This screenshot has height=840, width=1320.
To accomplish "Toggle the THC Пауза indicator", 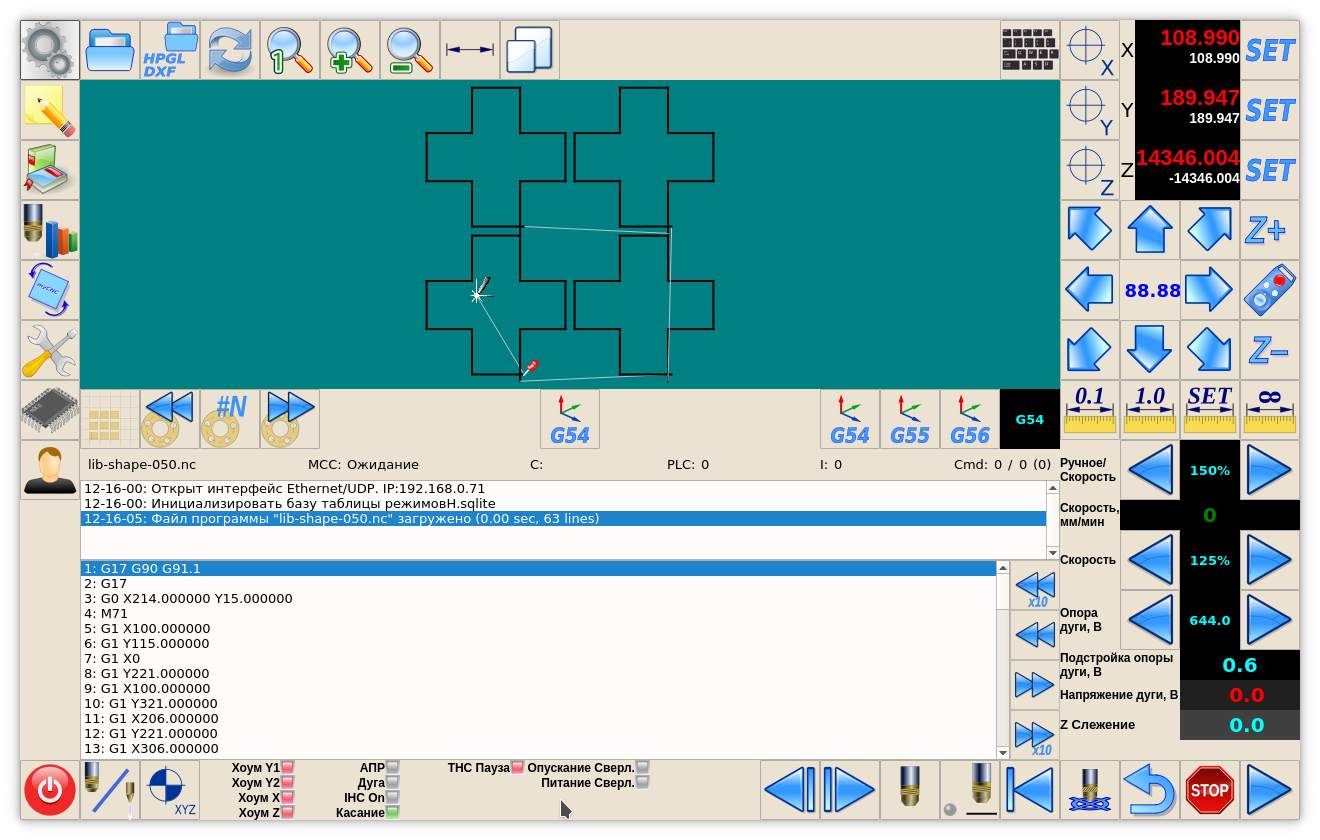I will pyautogui.click(x=517, y=768).
